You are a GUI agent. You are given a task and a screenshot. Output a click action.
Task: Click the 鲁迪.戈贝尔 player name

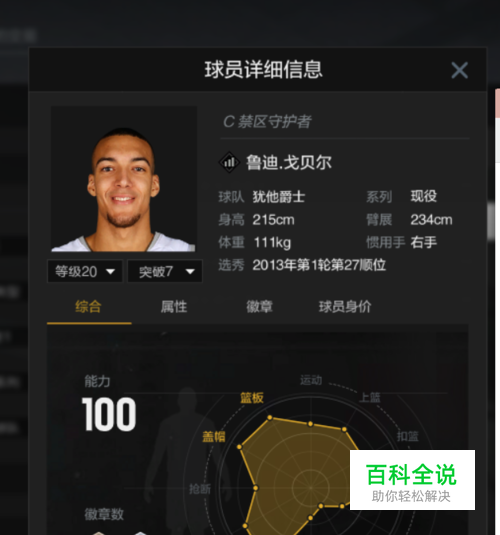tap(289, 162)
